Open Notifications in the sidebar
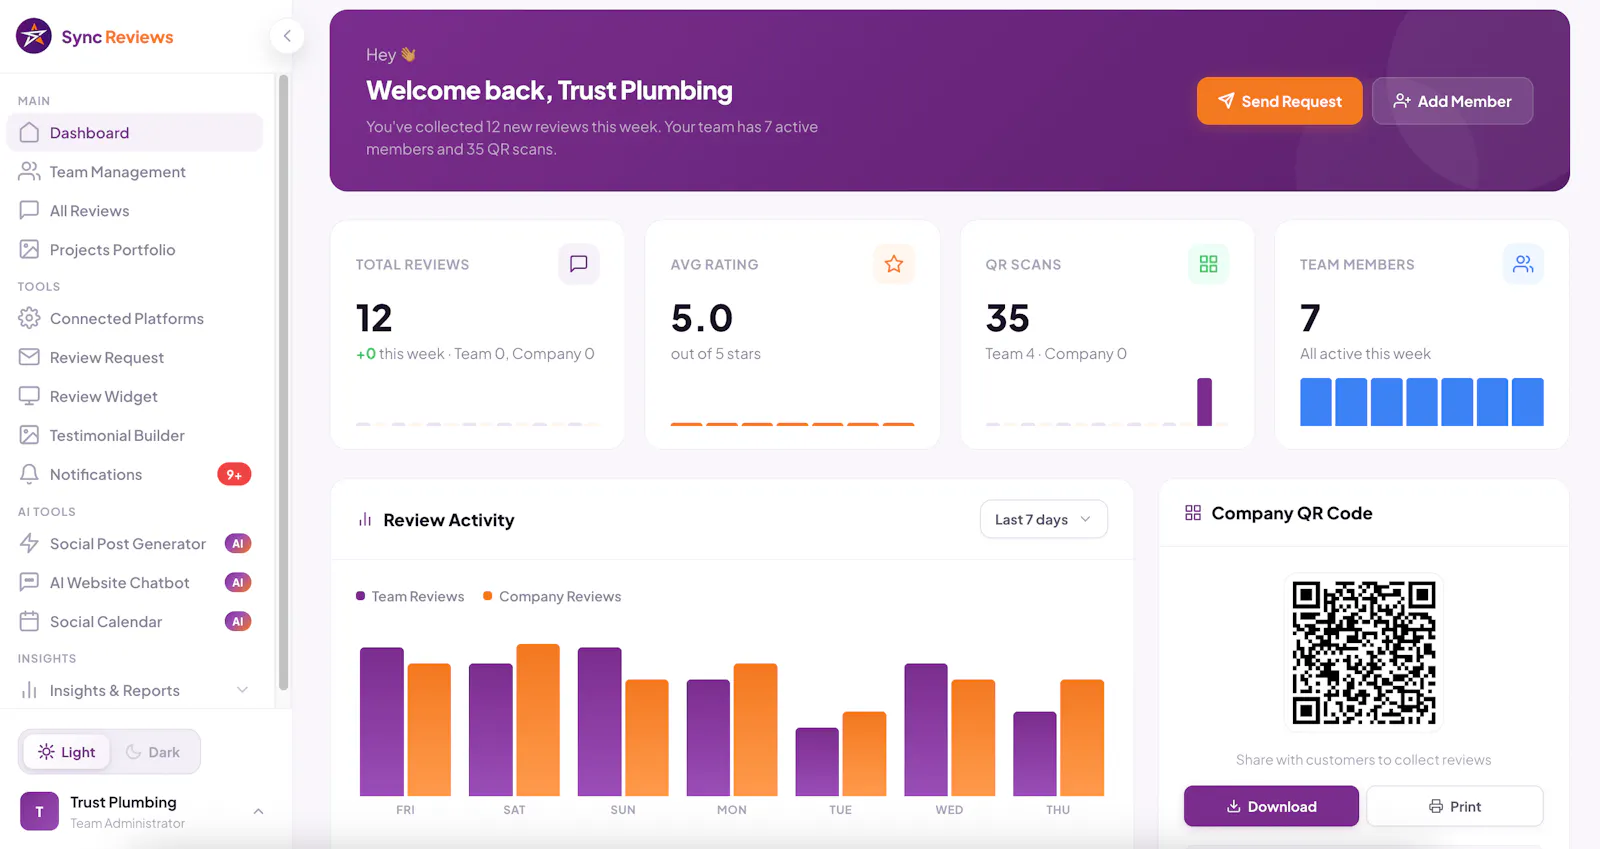The height and width of the screenshot is (849, 1600). 135,474
